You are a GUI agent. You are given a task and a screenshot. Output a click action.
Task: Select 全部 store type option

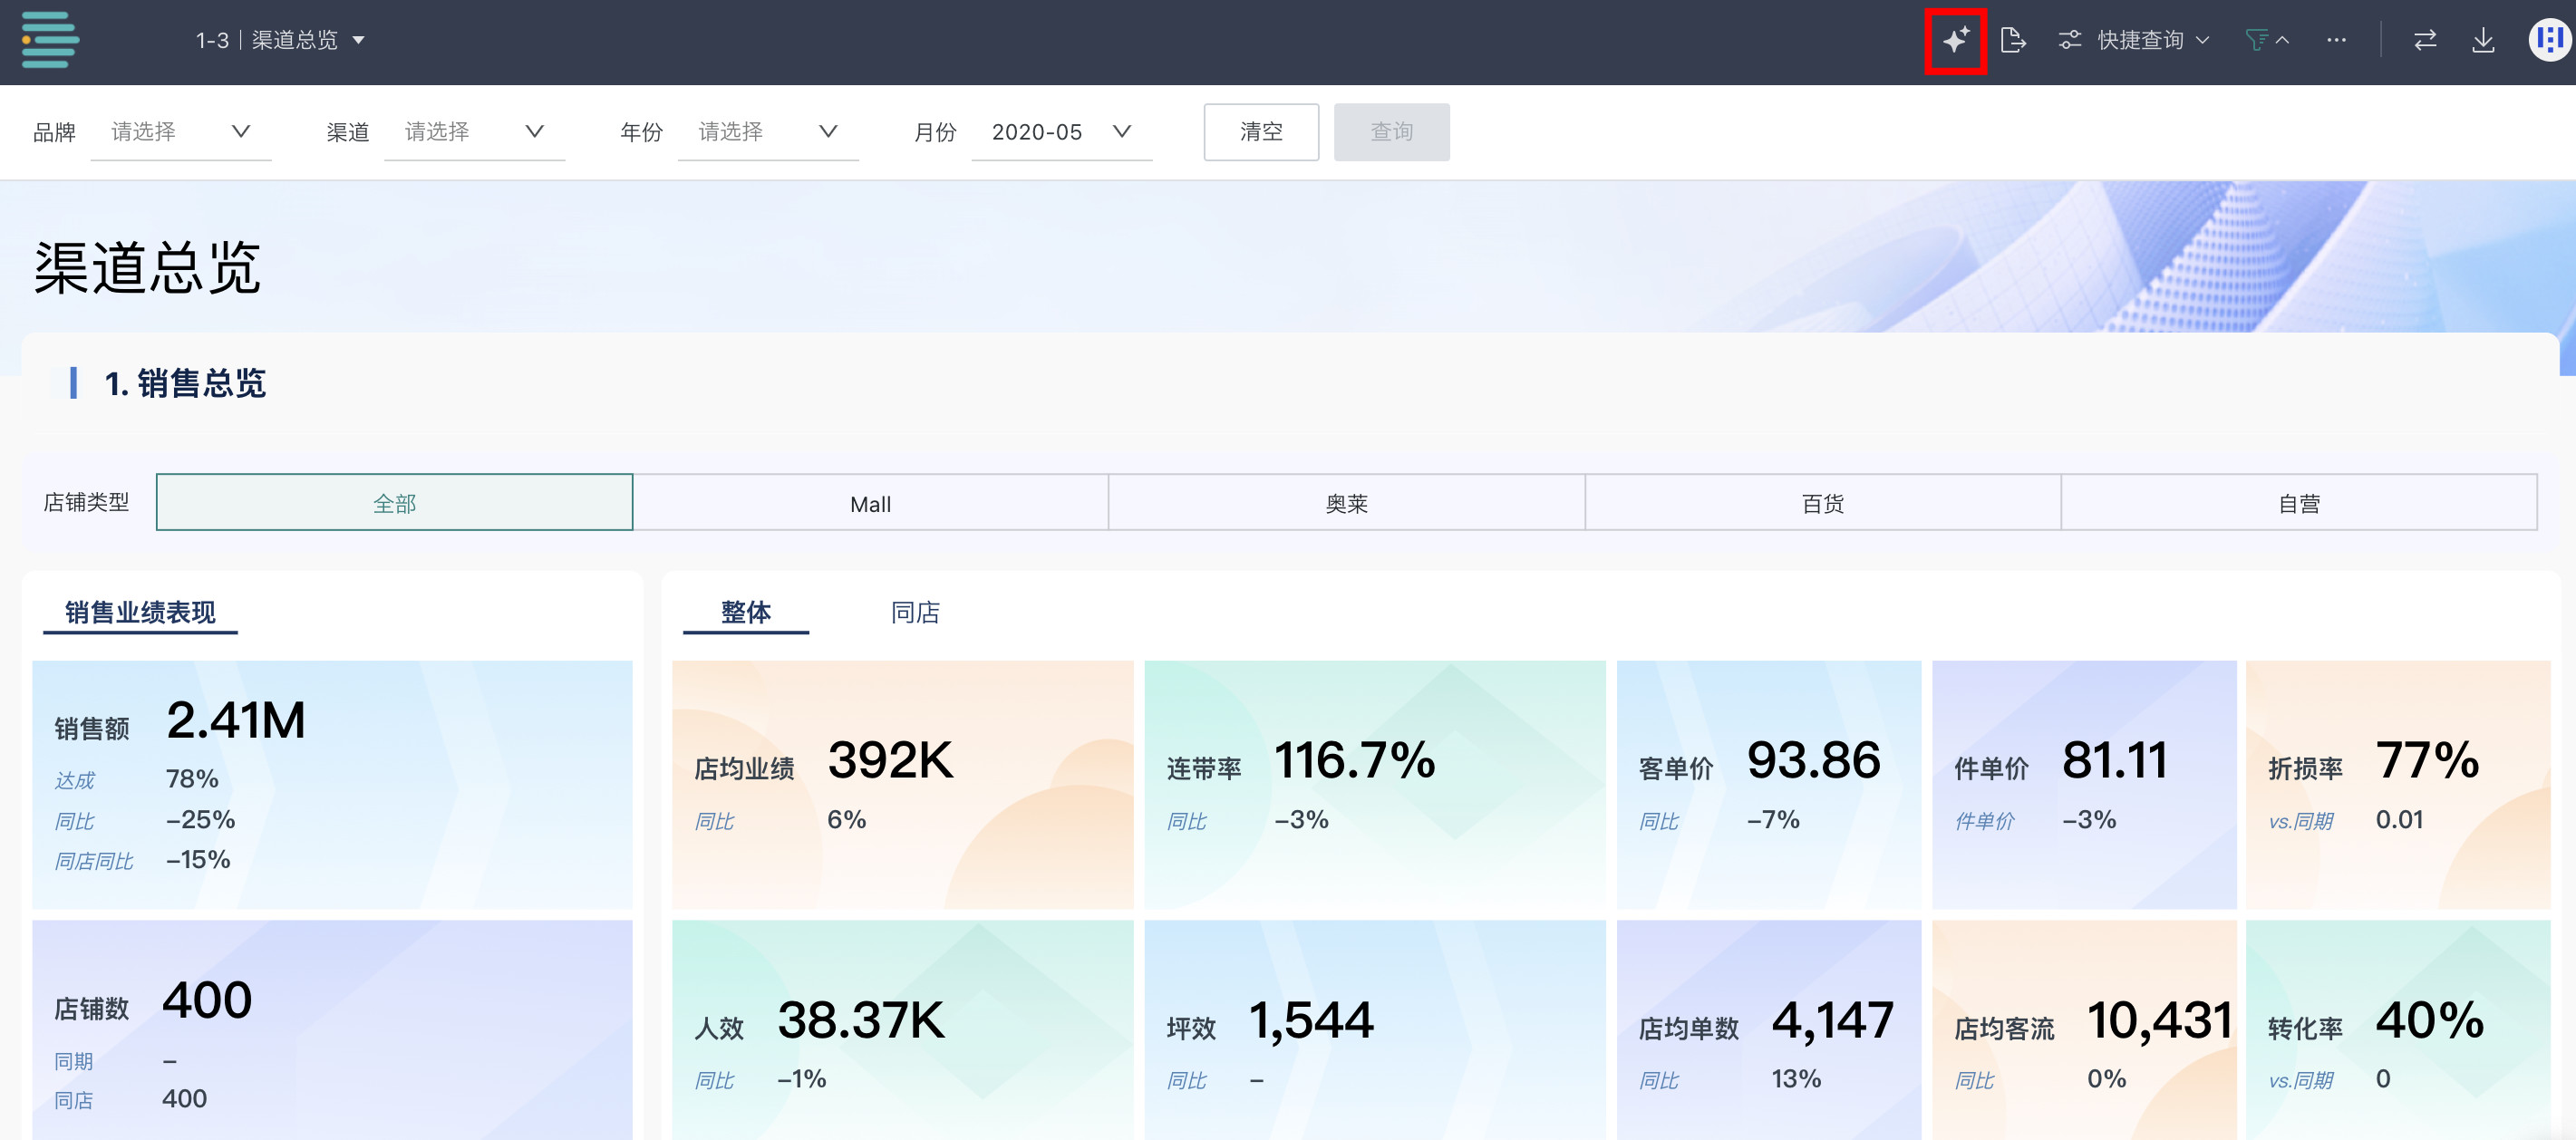pyautogui.click(x=394, y=503)
